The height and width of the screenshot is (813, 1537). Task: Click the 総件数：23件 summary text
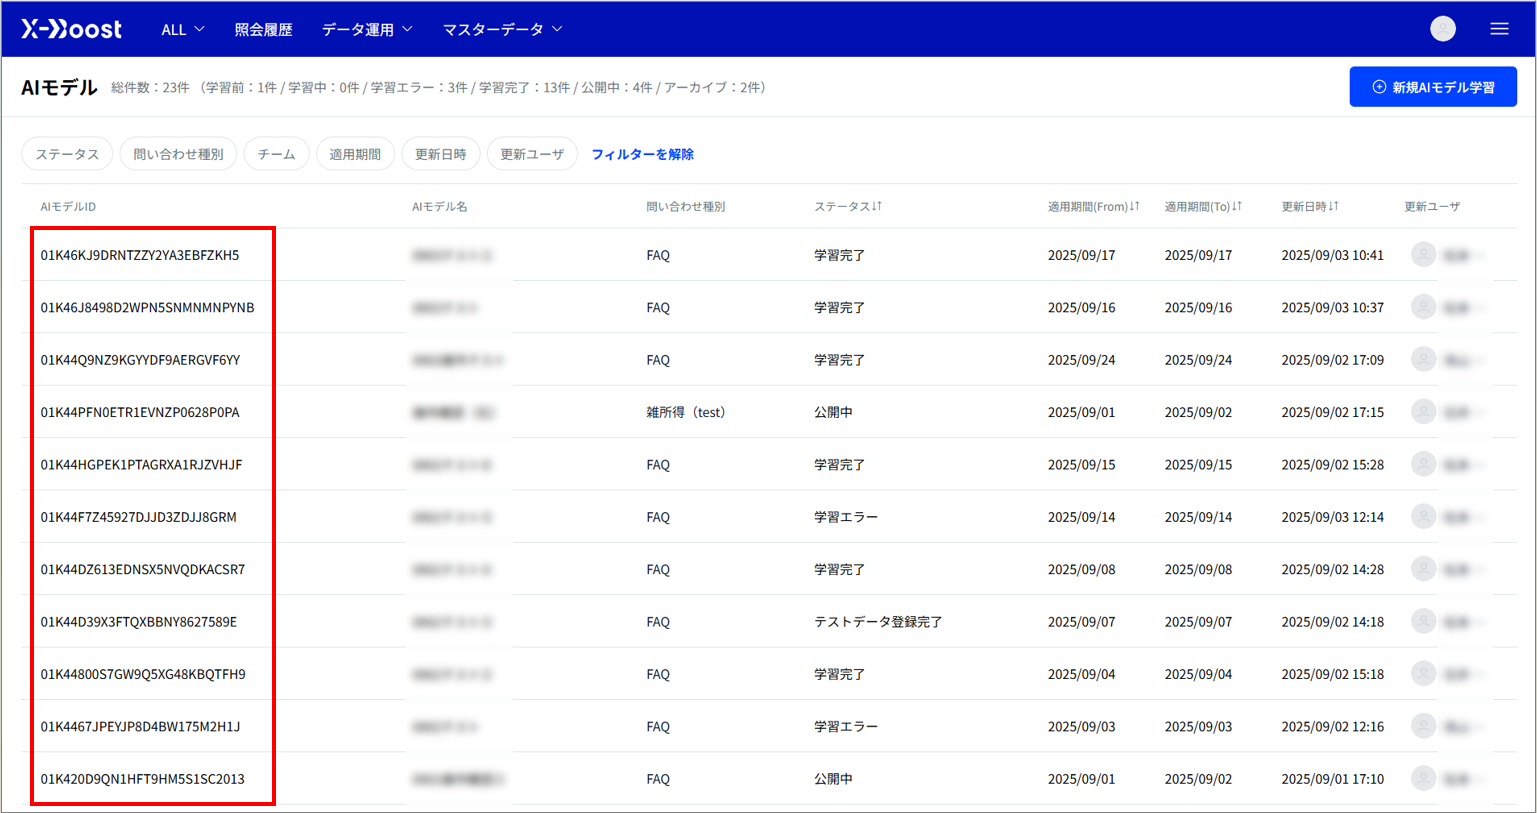(x=150, y=87)
